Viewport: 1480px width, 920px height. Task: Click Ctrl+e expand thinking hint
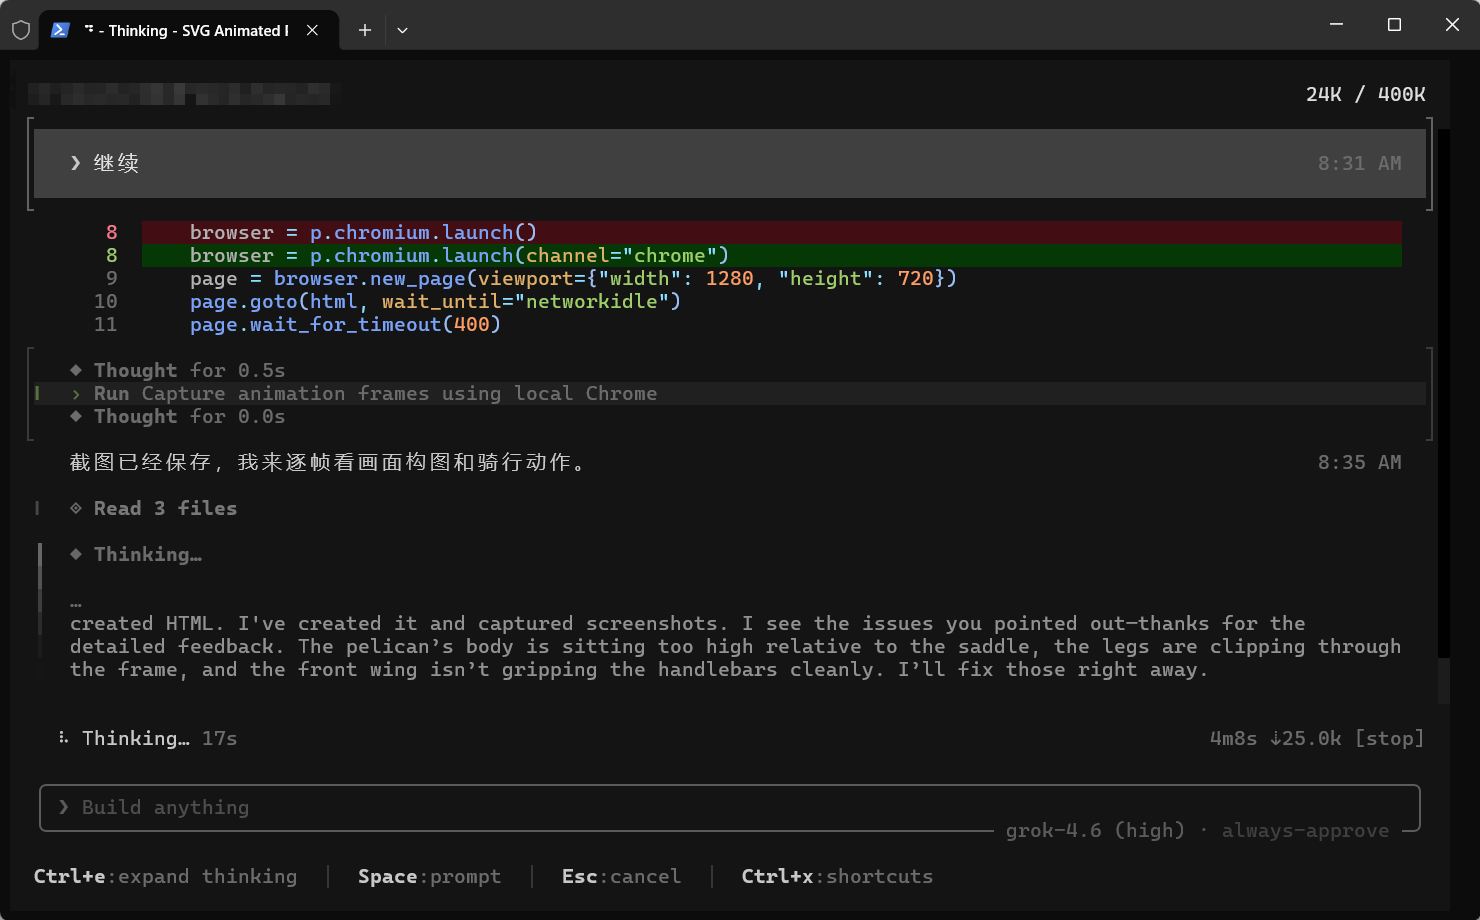point(165,876)
